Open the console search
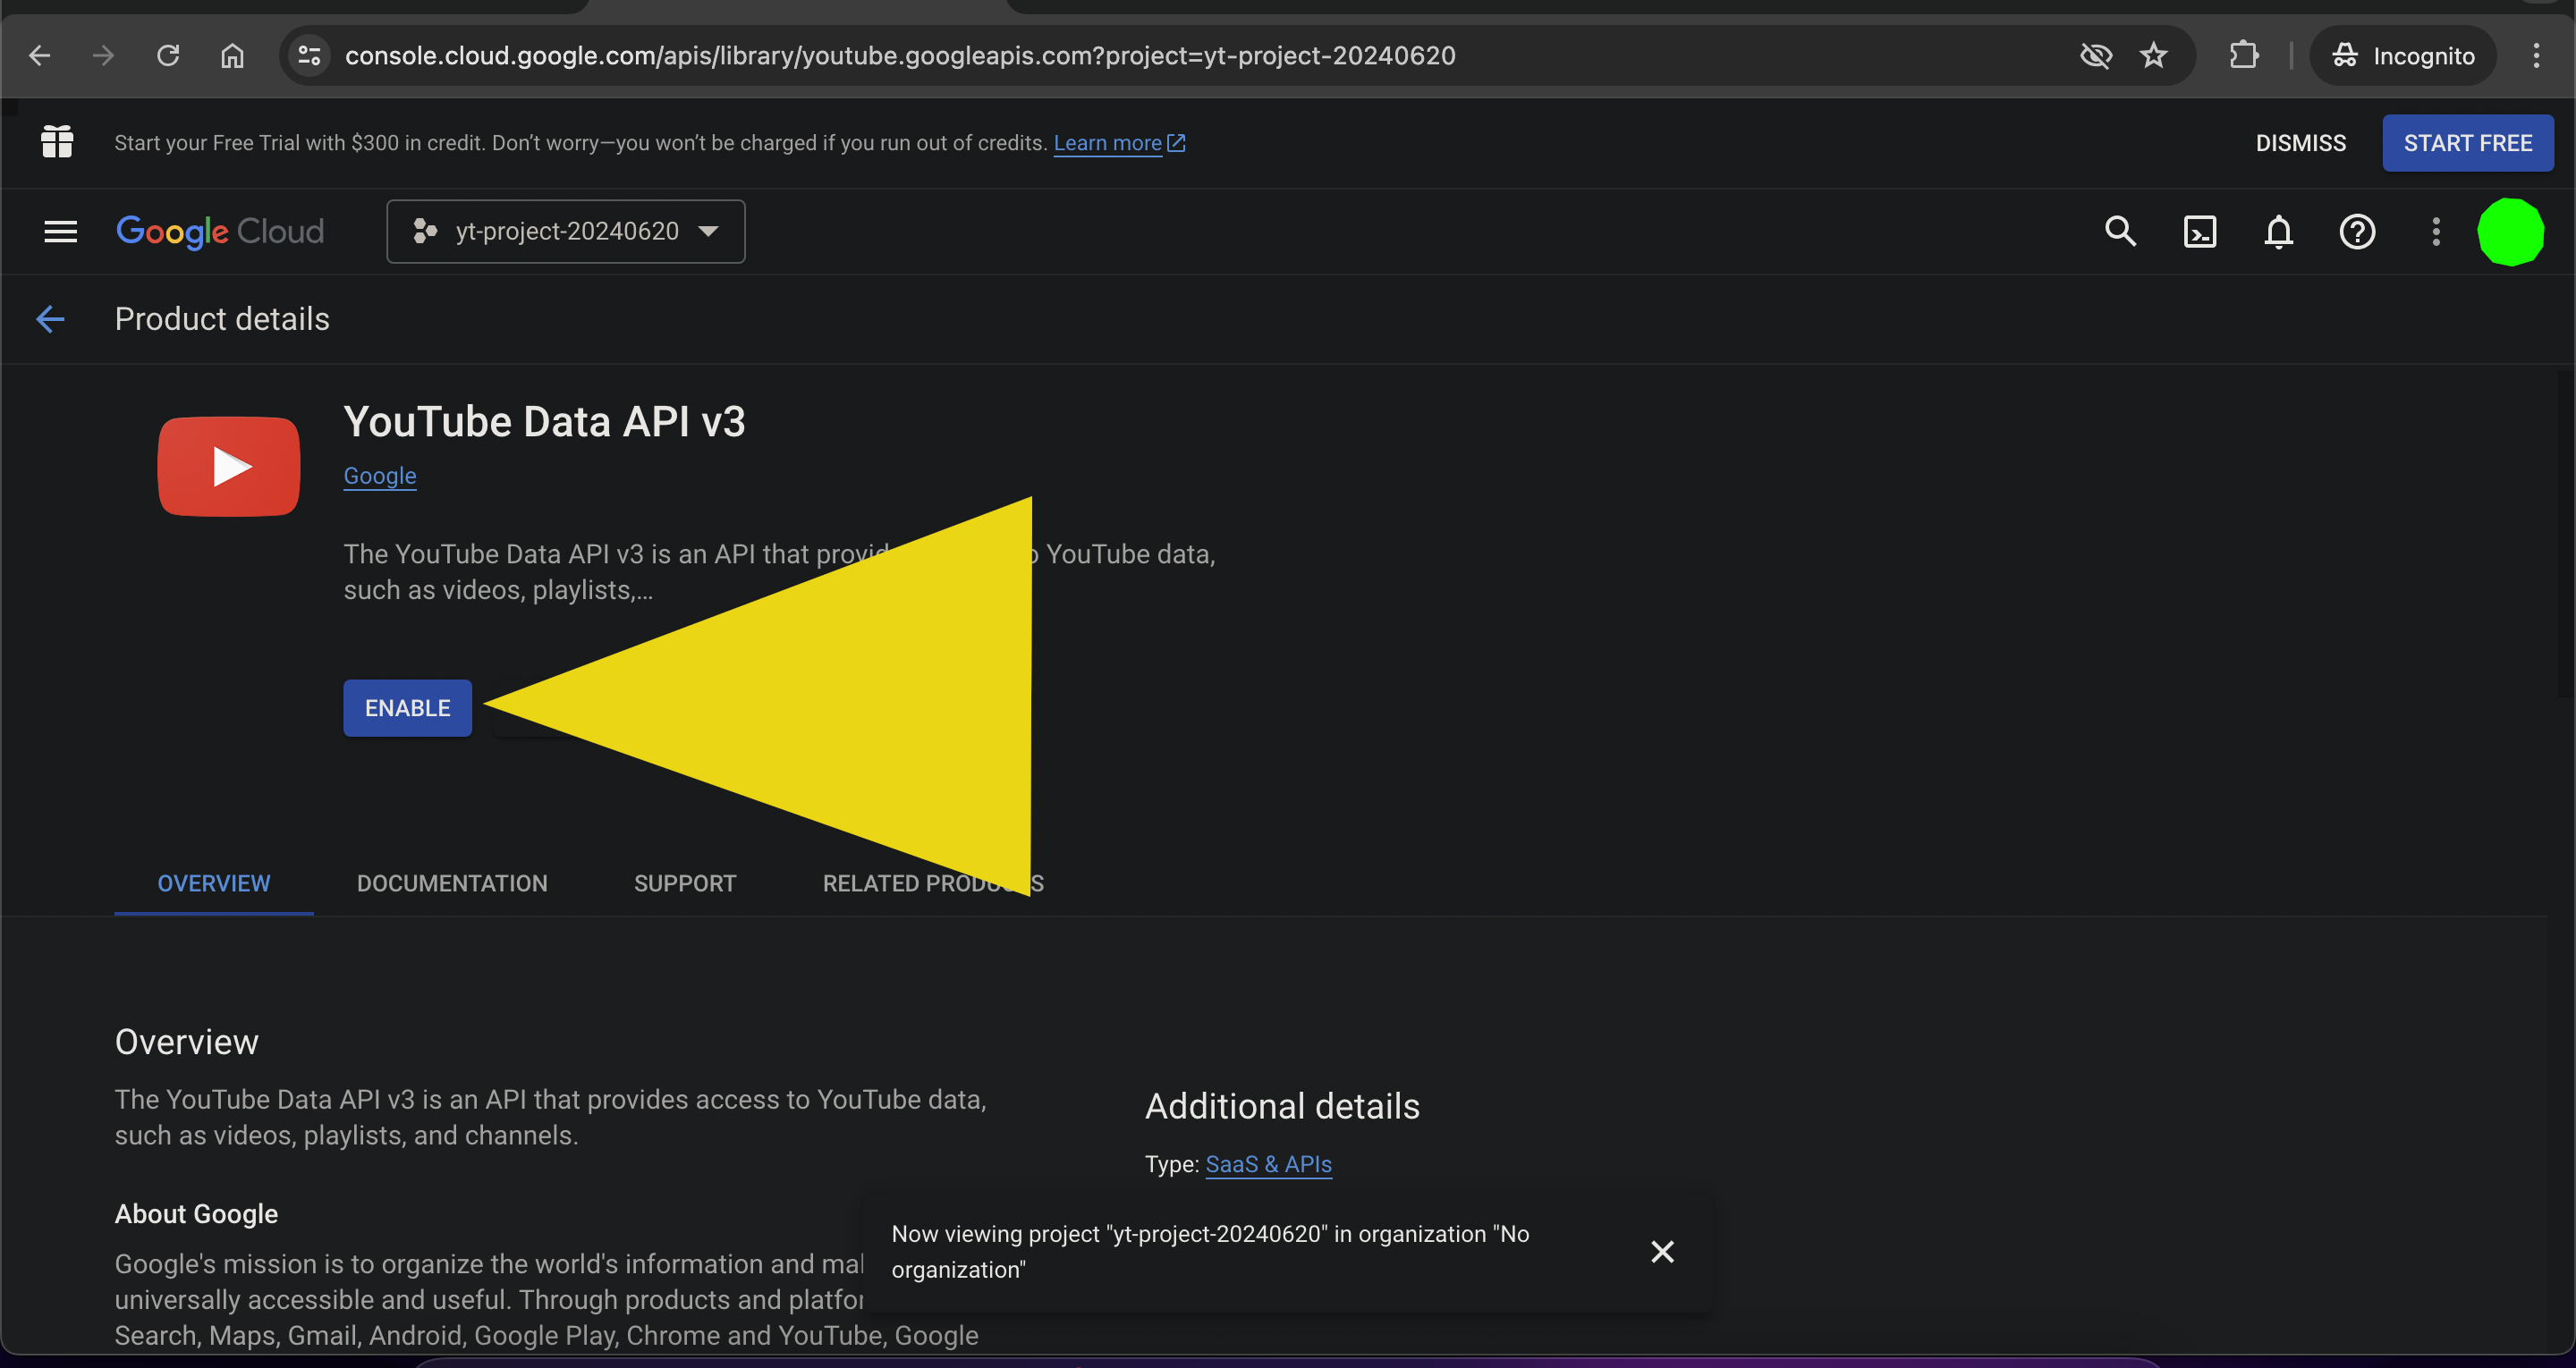This screenshot has height=1368, width=2576. [2119, 231]
